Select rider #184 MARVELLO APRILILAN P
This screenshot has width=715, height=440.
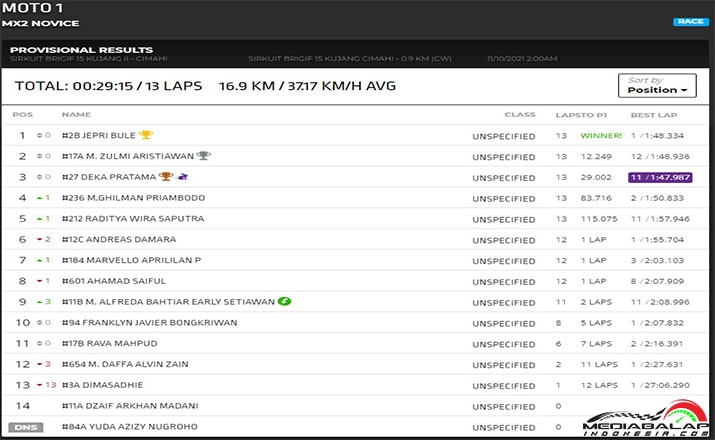tap(131, 260)
